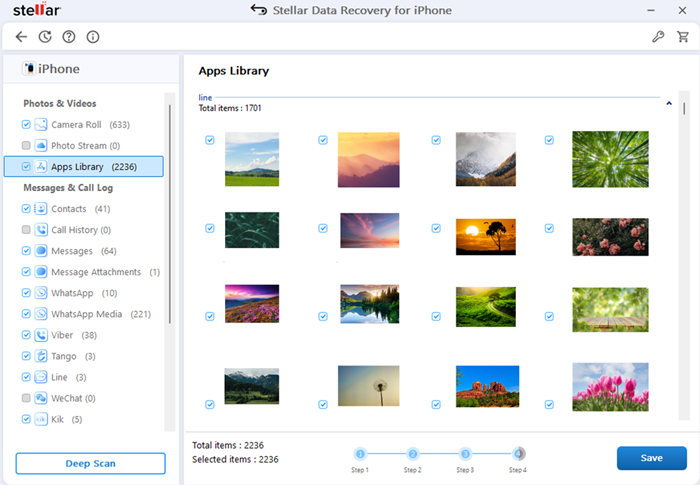Screen dimensions: 700x485
Task: Click the 'Messages & Call Log' heading
Action: tap(68, 188)
